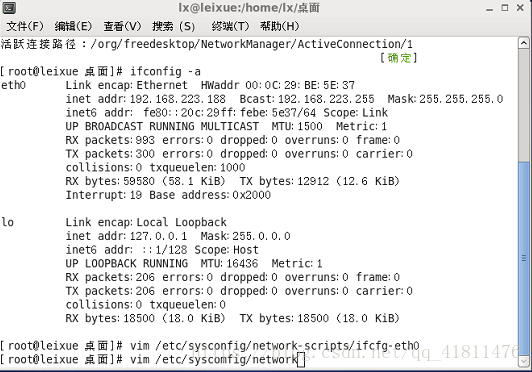The width and height of the screenshot is (532, 372).
Task: Click 'txqueuelen:1000' text
Action: coord(197,168)
